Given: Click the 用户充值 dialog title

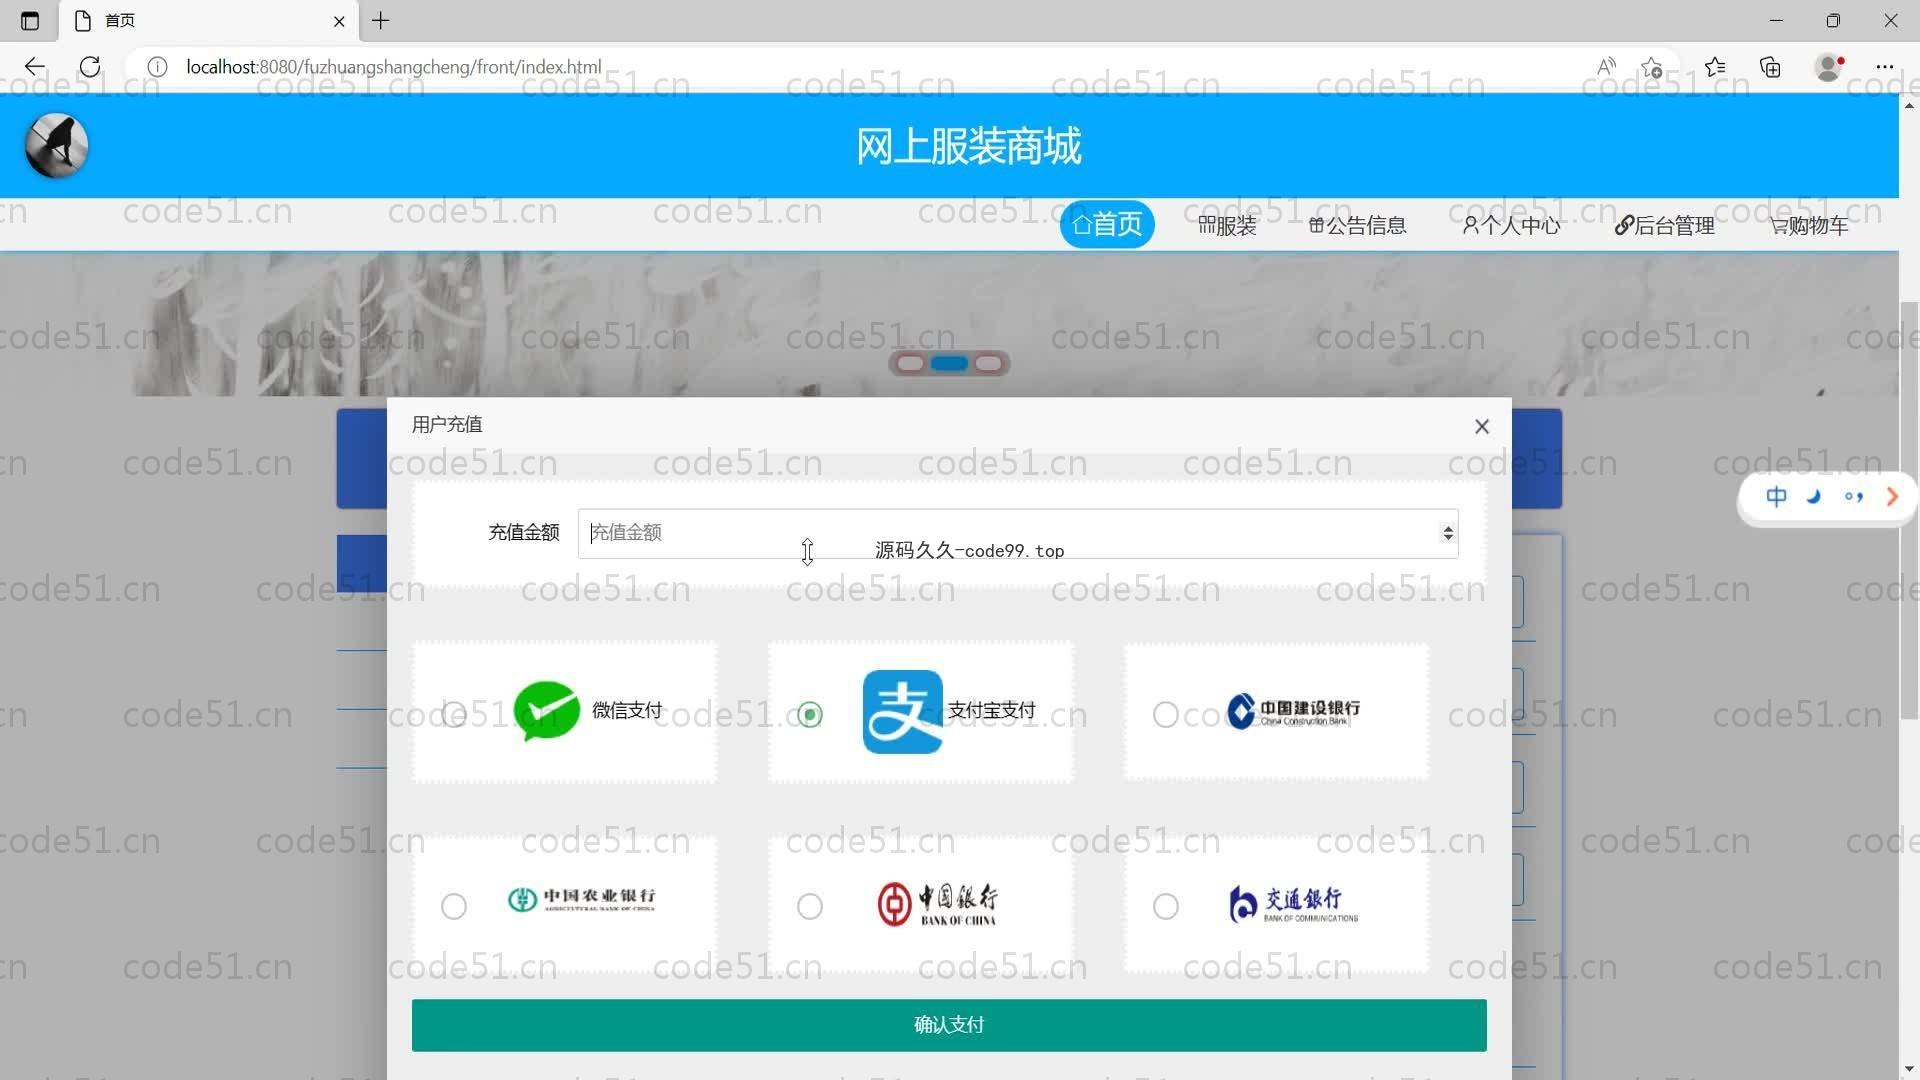Looking at the screenshot, I should click(447, 425).
